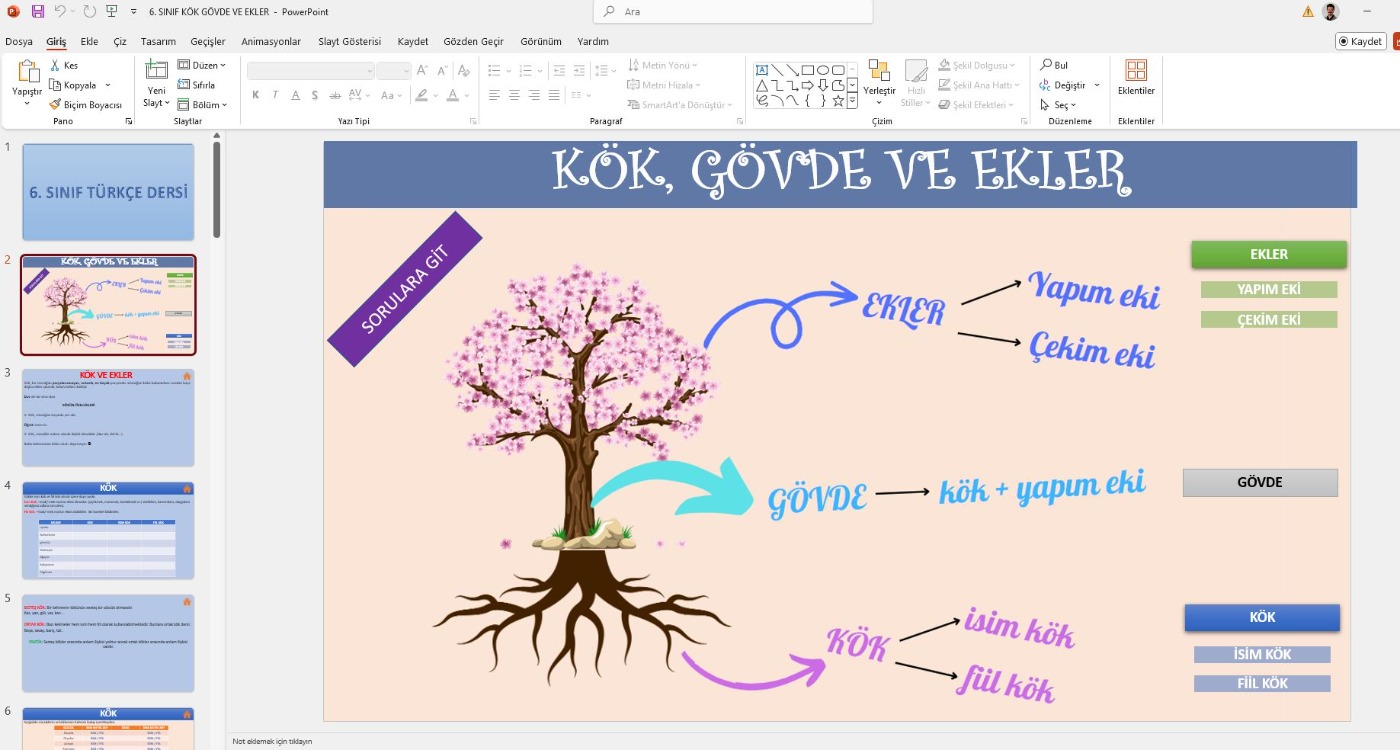The height and width of the screenshot is (750, 1400).
Task: Toggle italic (T) formatting
Action: [x=276, y=95]
